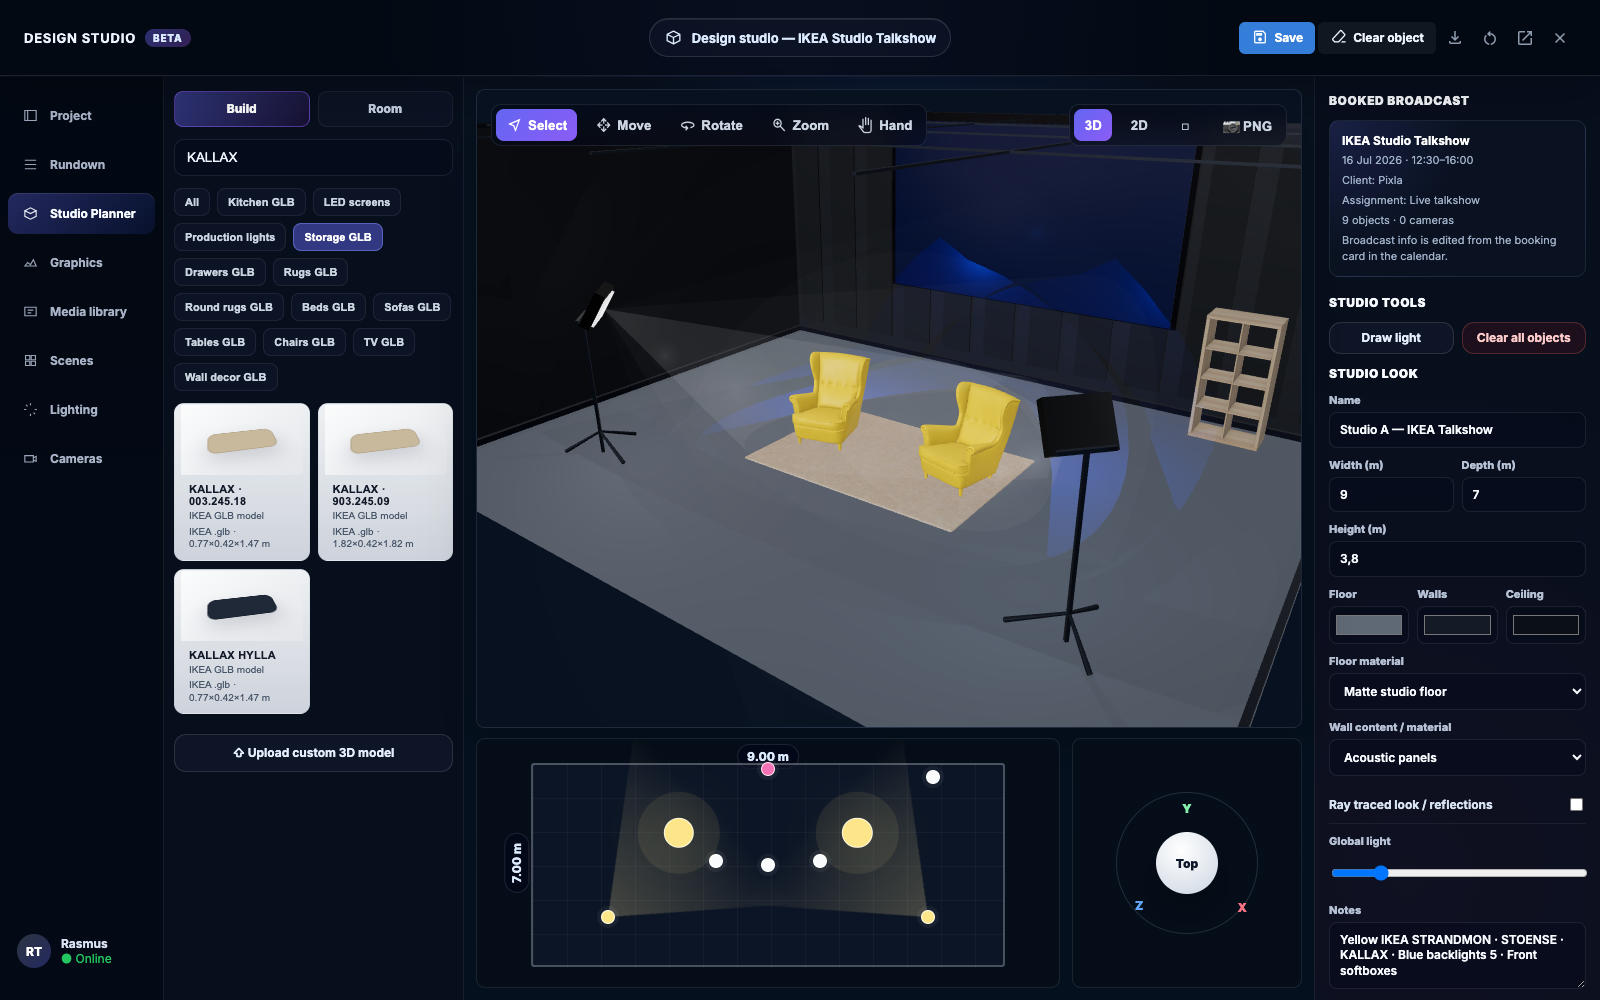Click Upload custom 3D model button
This screenshot has height=1000, width=1600.
pos(313,753)
